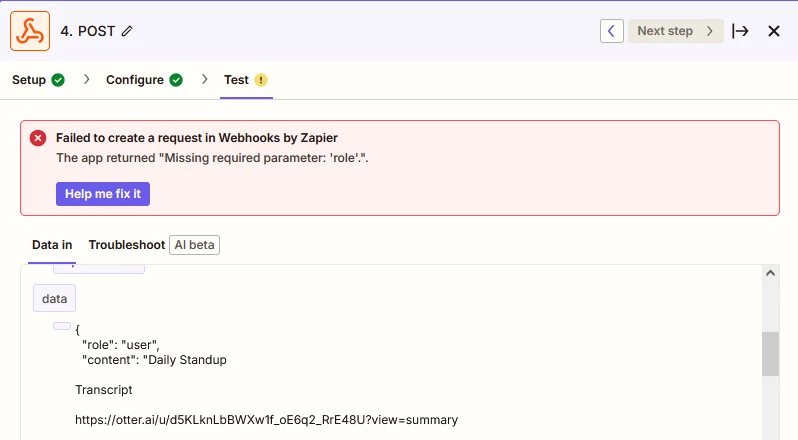798x440 pixels.
Task: Click the data panel scrollbar thumb
Action: pos(771,354)
